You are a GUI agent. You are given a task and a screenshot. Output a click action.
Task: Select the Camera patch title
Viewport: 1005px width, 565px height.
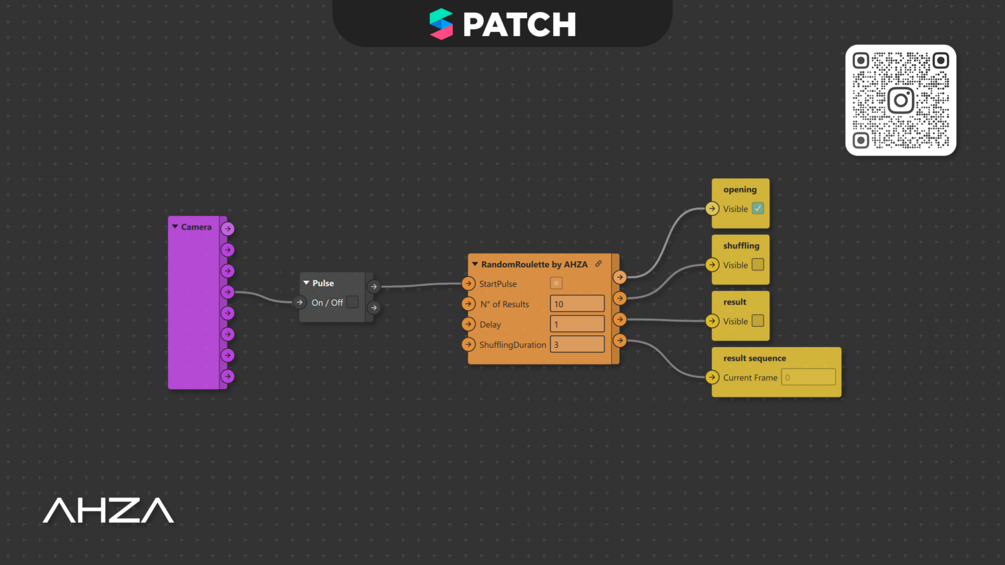click(x=196, y=227)
